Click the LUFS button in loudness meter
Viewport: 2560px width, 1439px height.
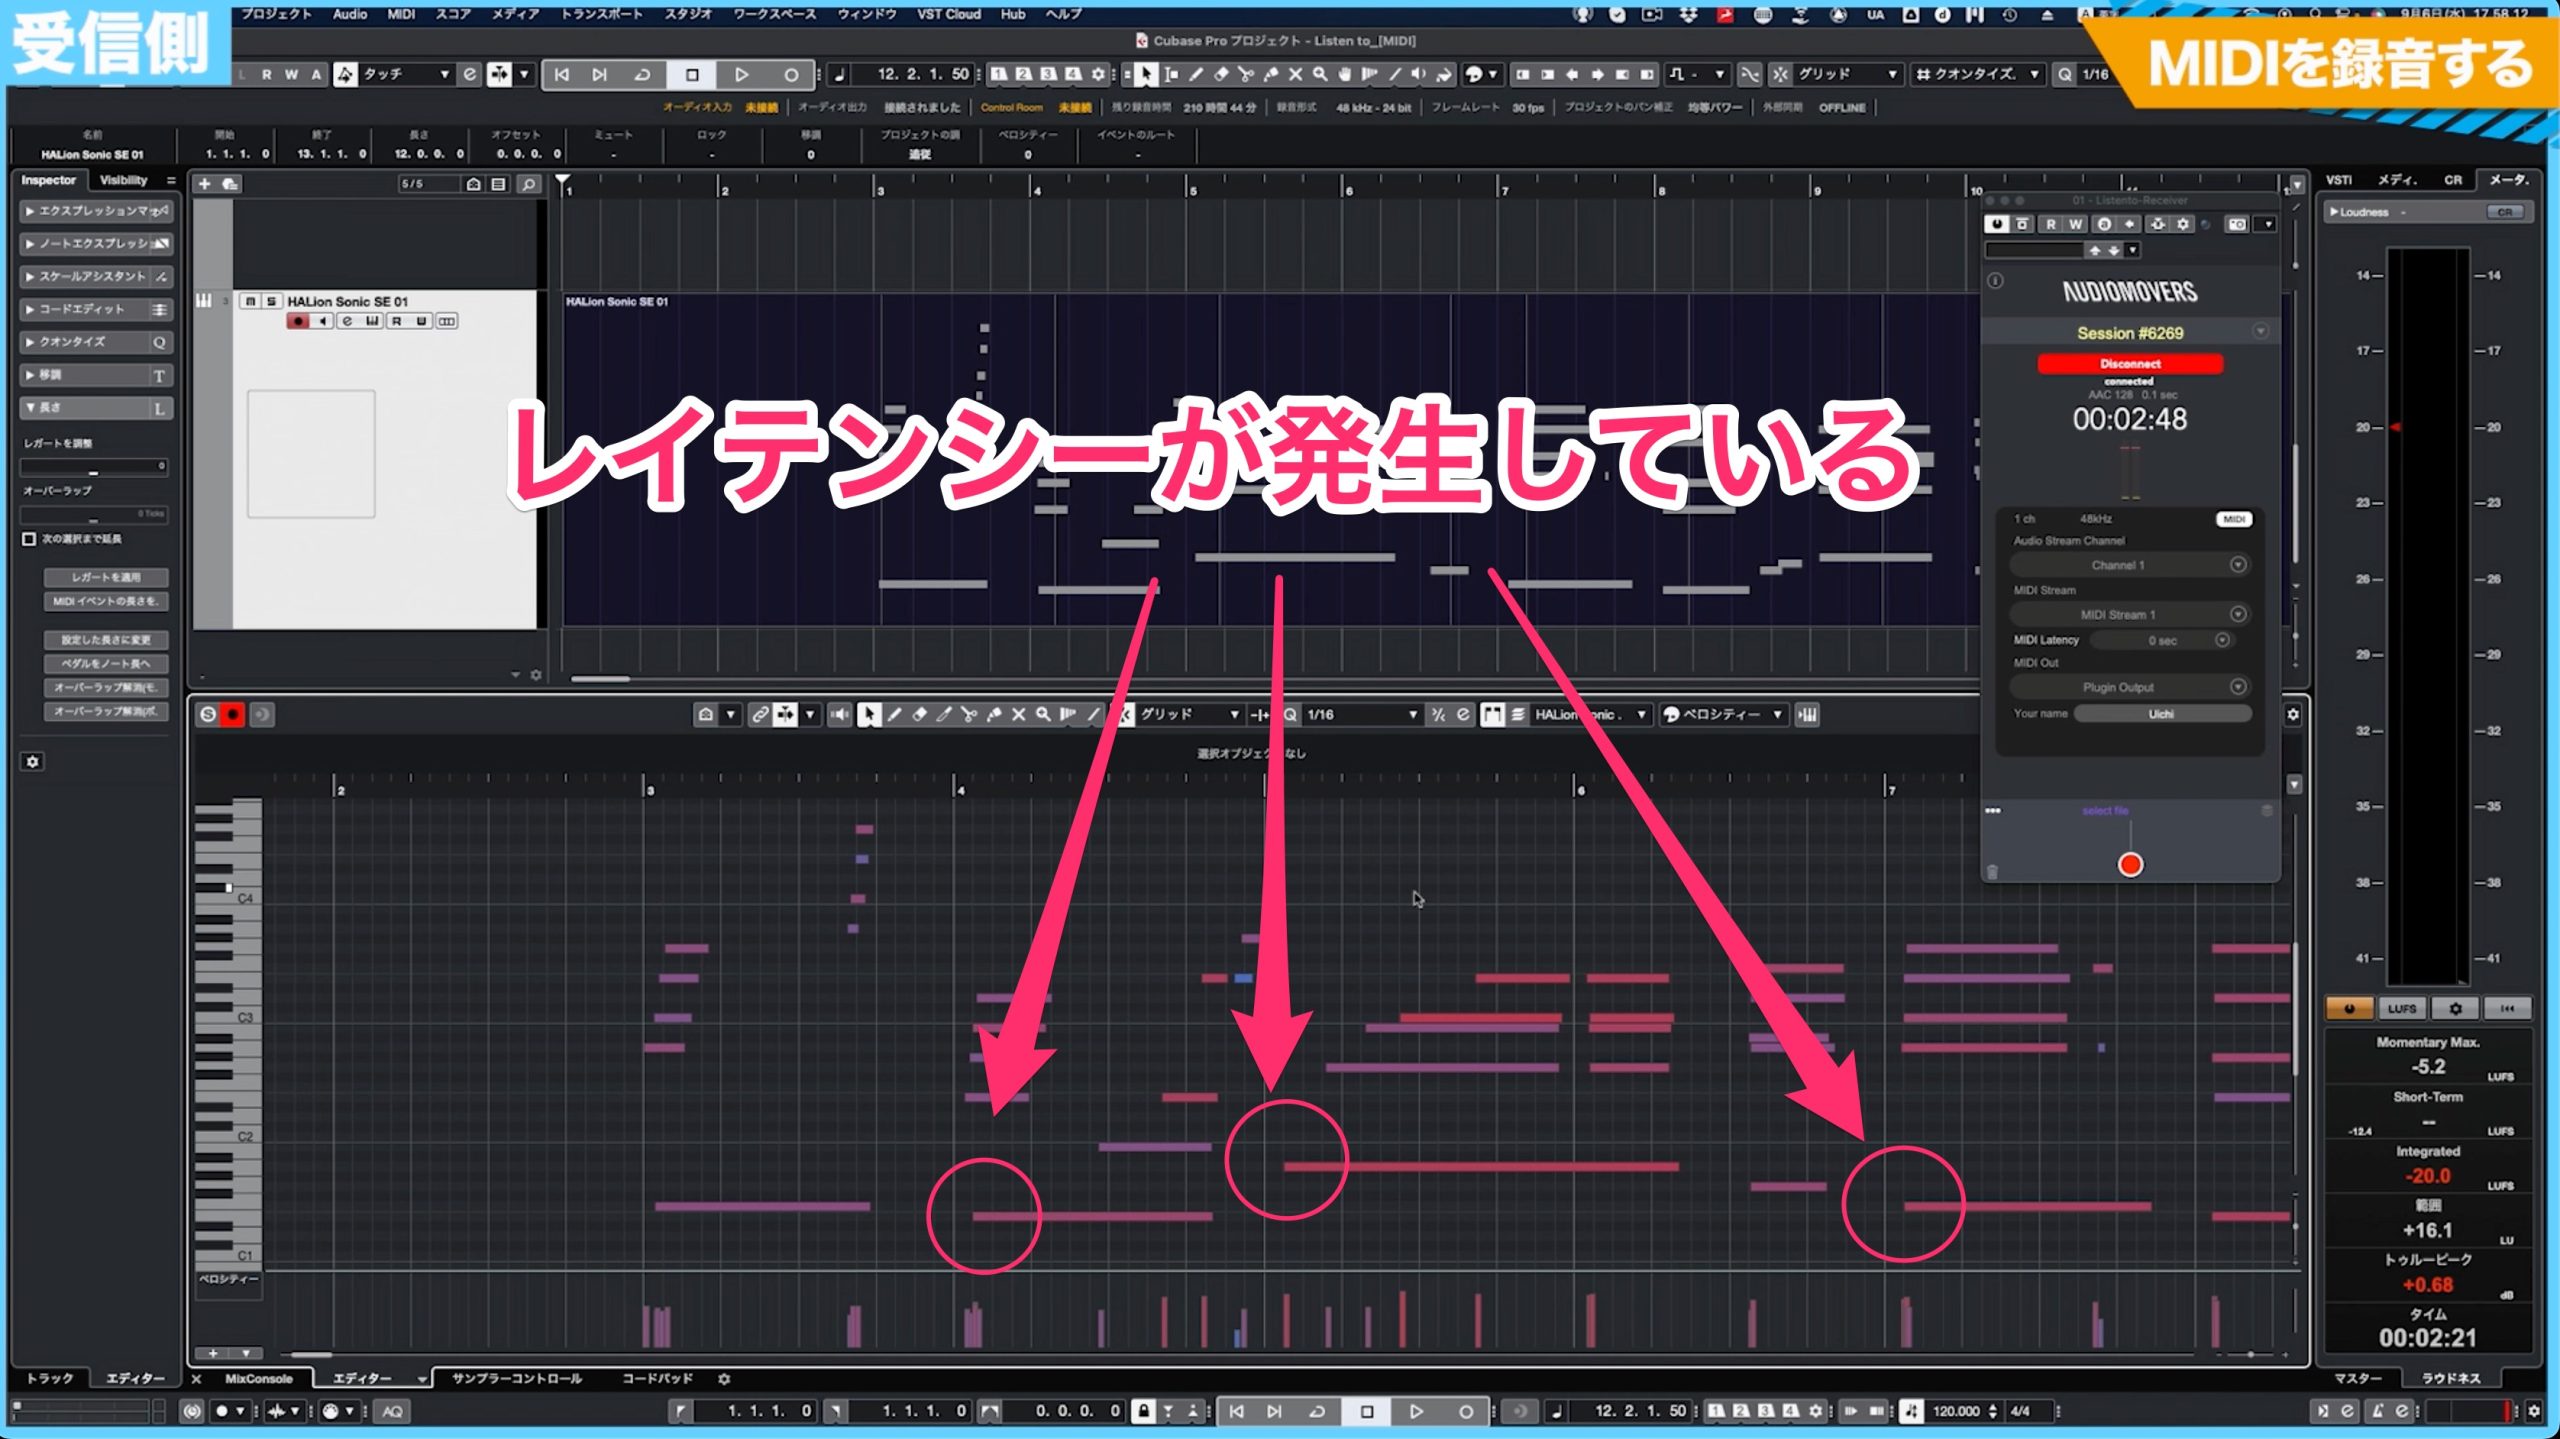2402,1009
